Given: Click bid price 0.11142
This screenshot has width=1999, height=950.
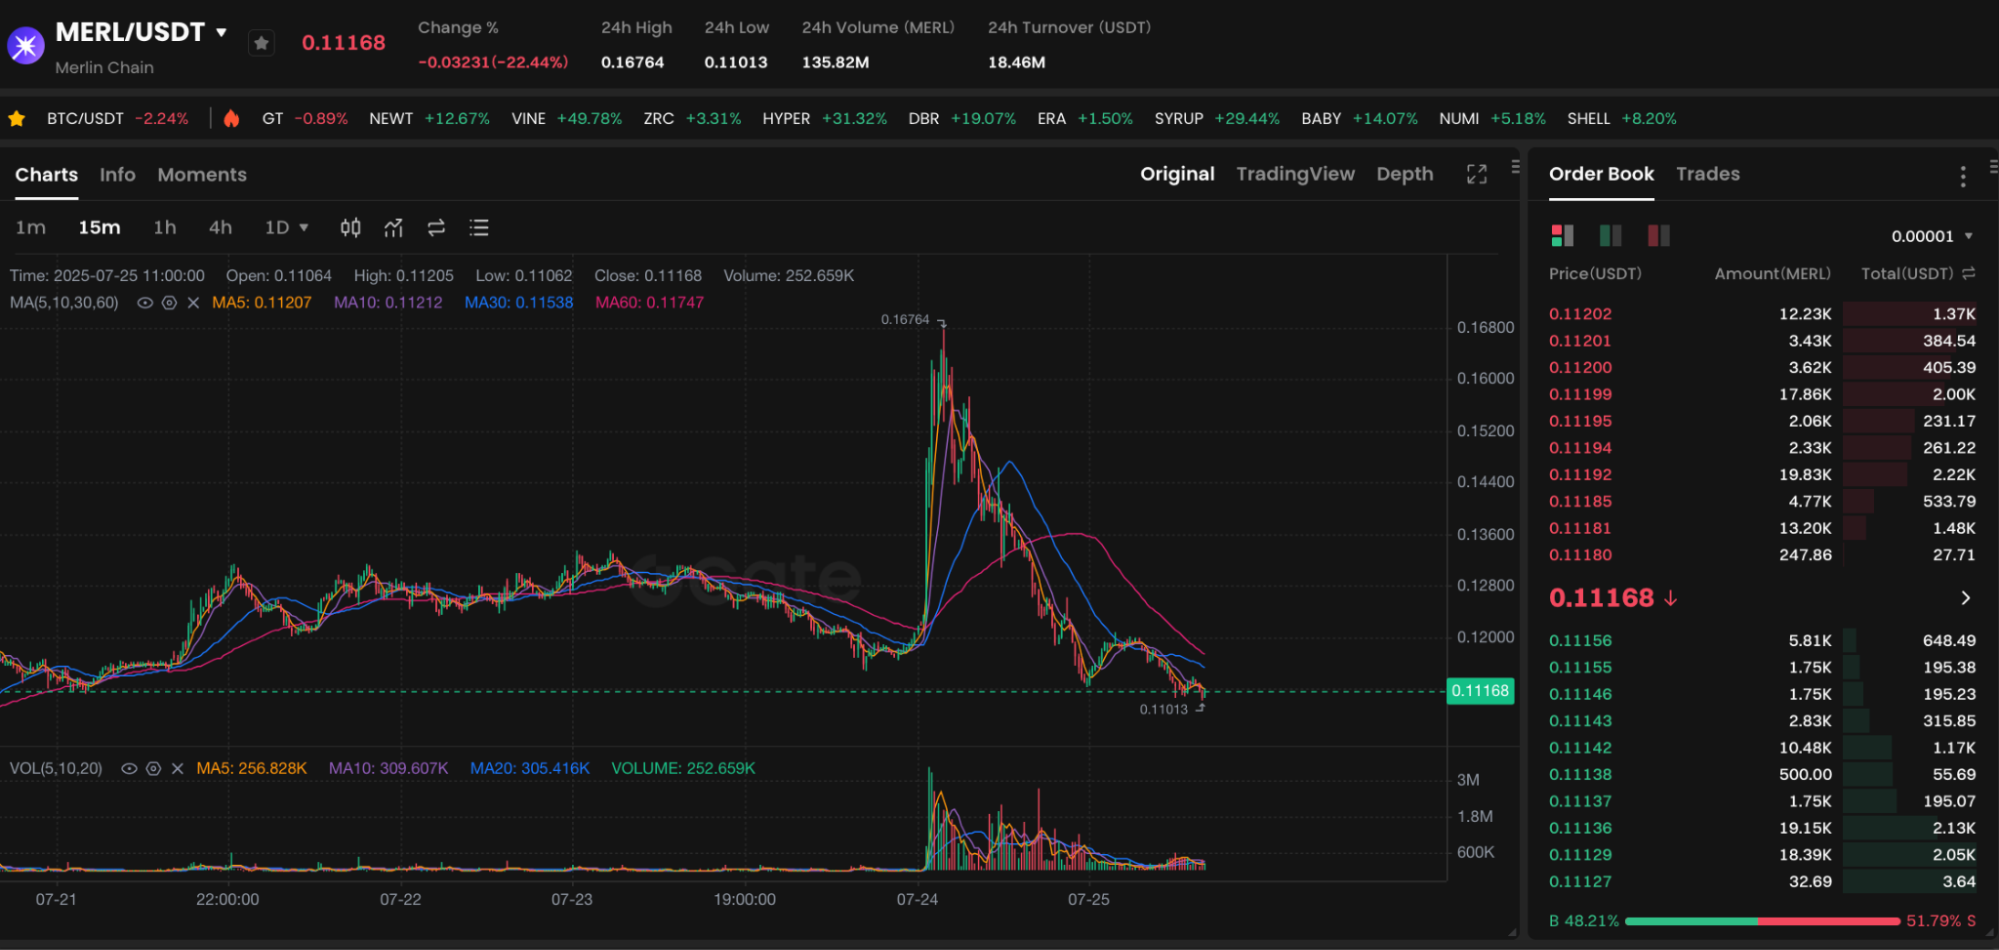Looking at the screenshot, I should (x=1580, y=748).
